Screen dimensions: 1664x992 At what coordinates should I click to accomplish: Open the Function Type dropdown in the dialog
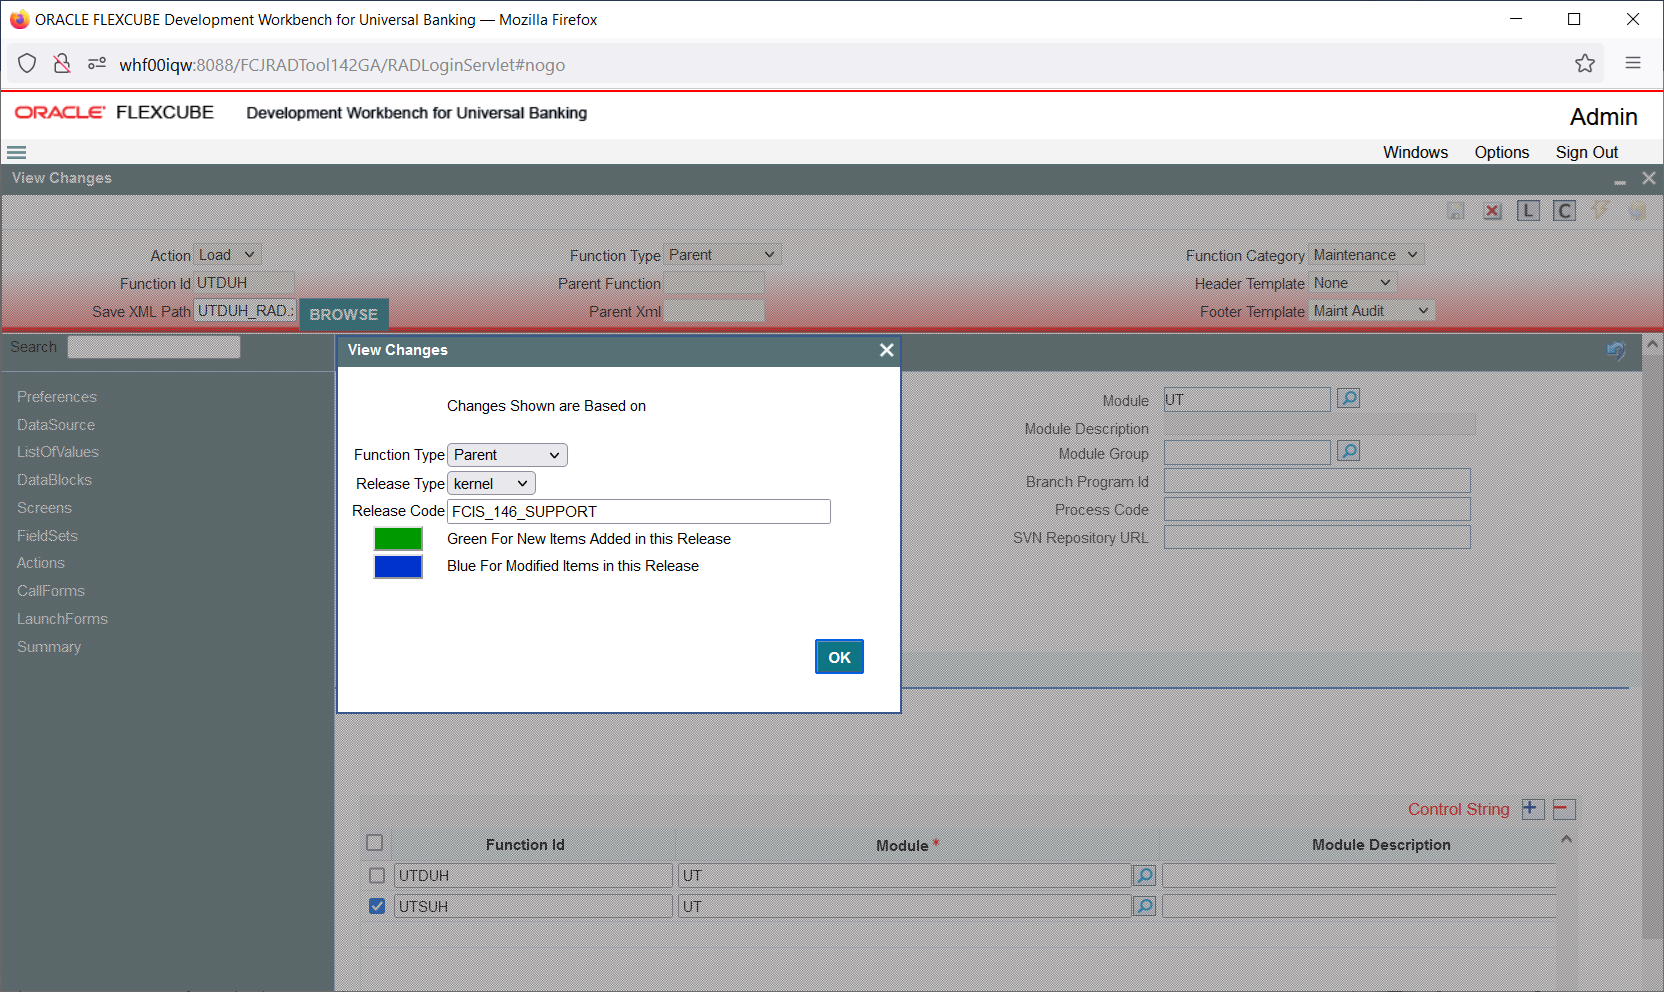pyautogui.click(x=507, y=455)
